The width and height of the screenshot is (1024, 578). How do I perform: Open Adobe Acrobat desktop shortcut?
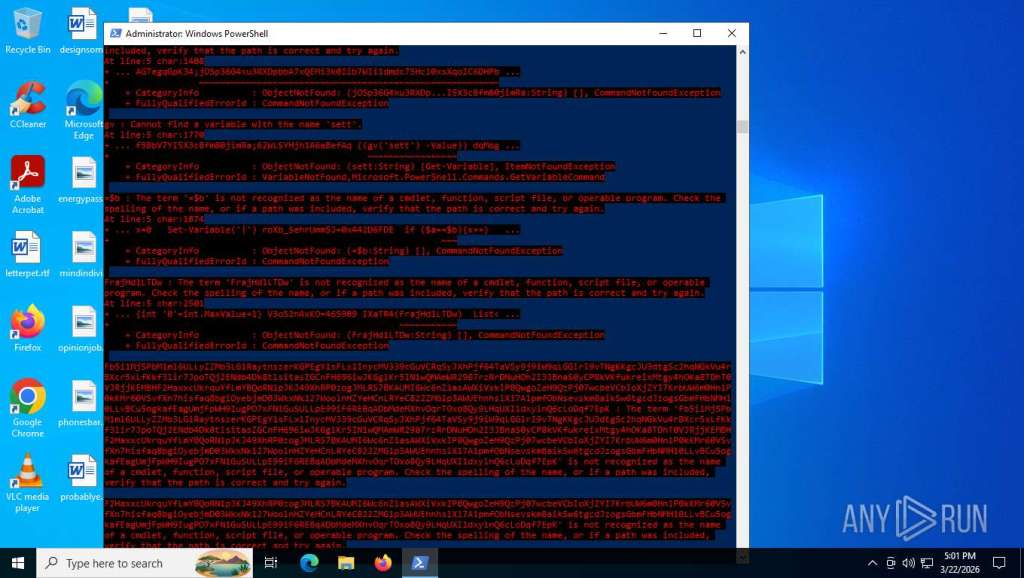click(x=28, y=178)
